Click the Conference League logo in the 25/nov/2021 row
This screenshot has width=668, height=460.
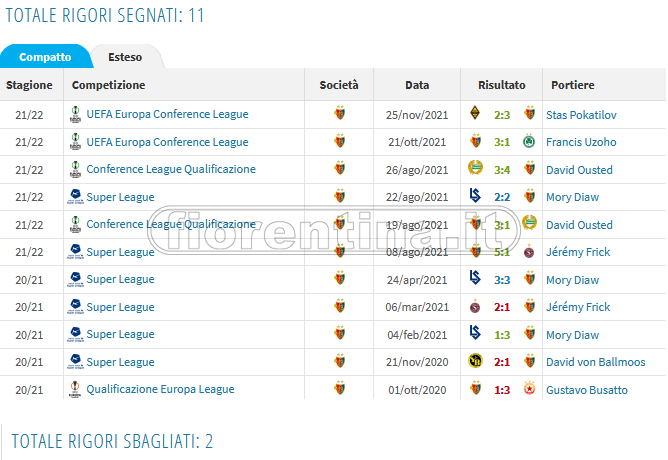(76, 114)
